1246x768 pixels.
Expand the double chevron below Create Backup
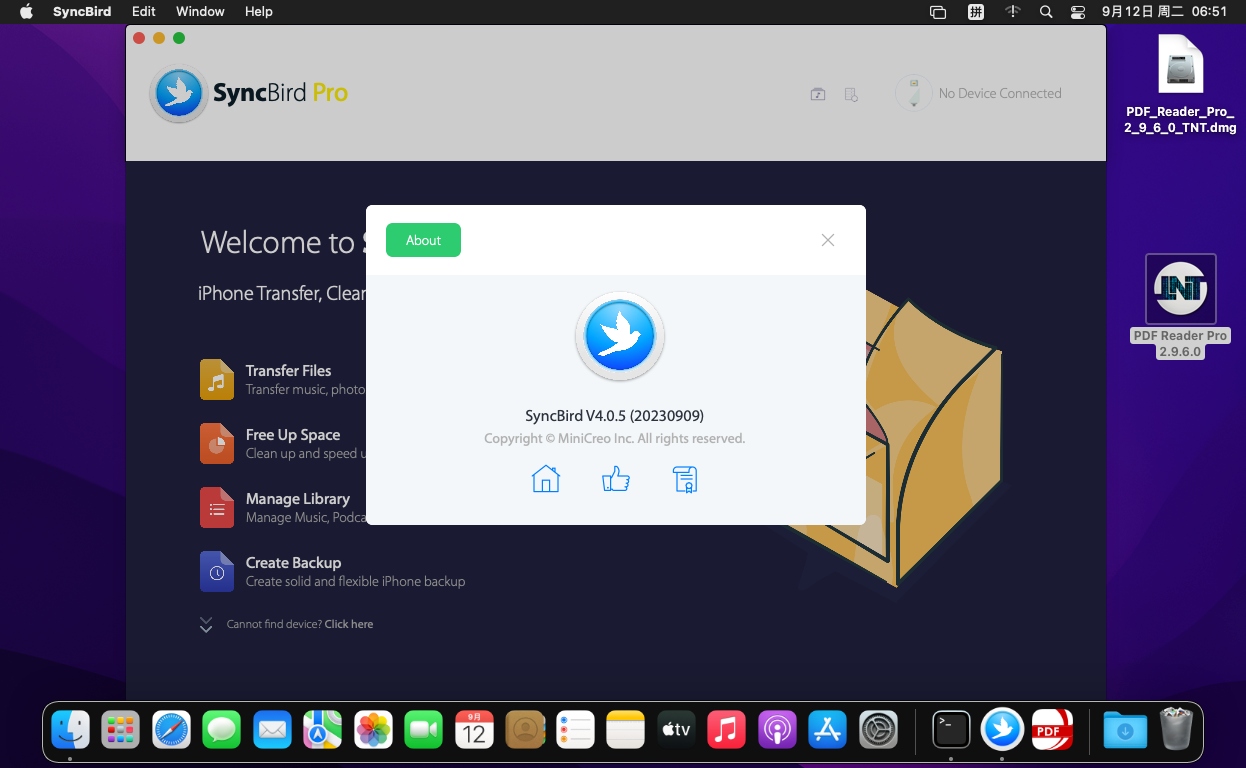click(x=206, y=625)
